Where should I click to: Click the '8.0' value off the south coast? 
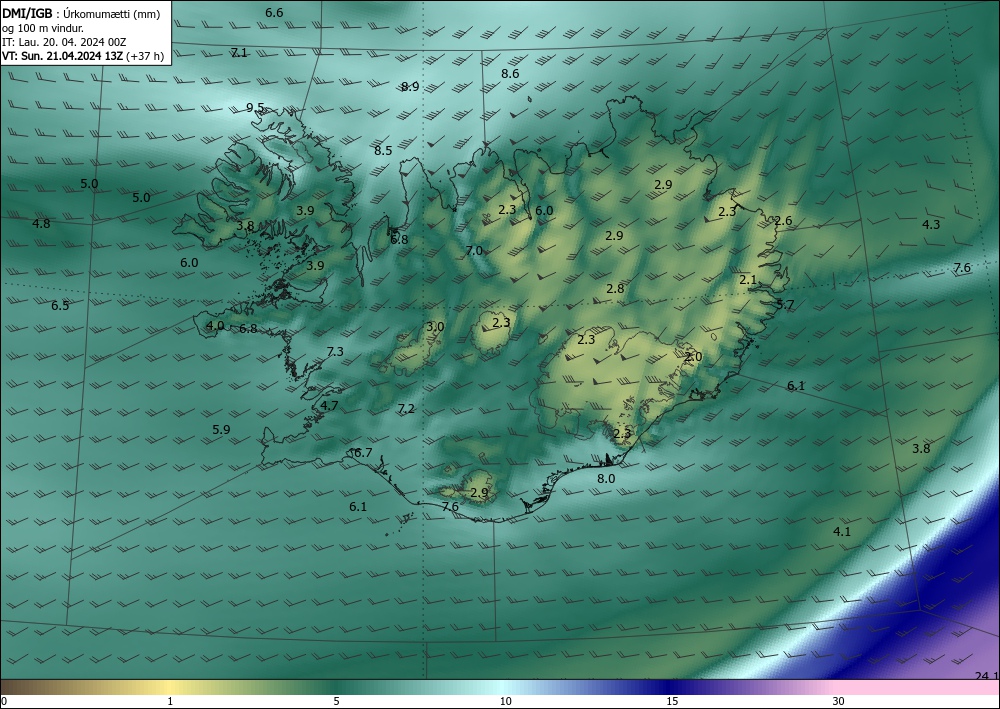coord(606,478)
